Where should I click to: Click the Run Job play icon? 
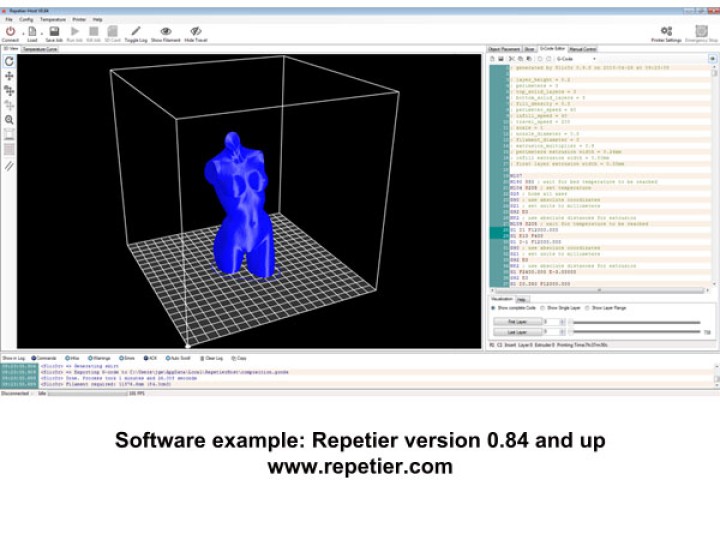(x=74, y=31)
